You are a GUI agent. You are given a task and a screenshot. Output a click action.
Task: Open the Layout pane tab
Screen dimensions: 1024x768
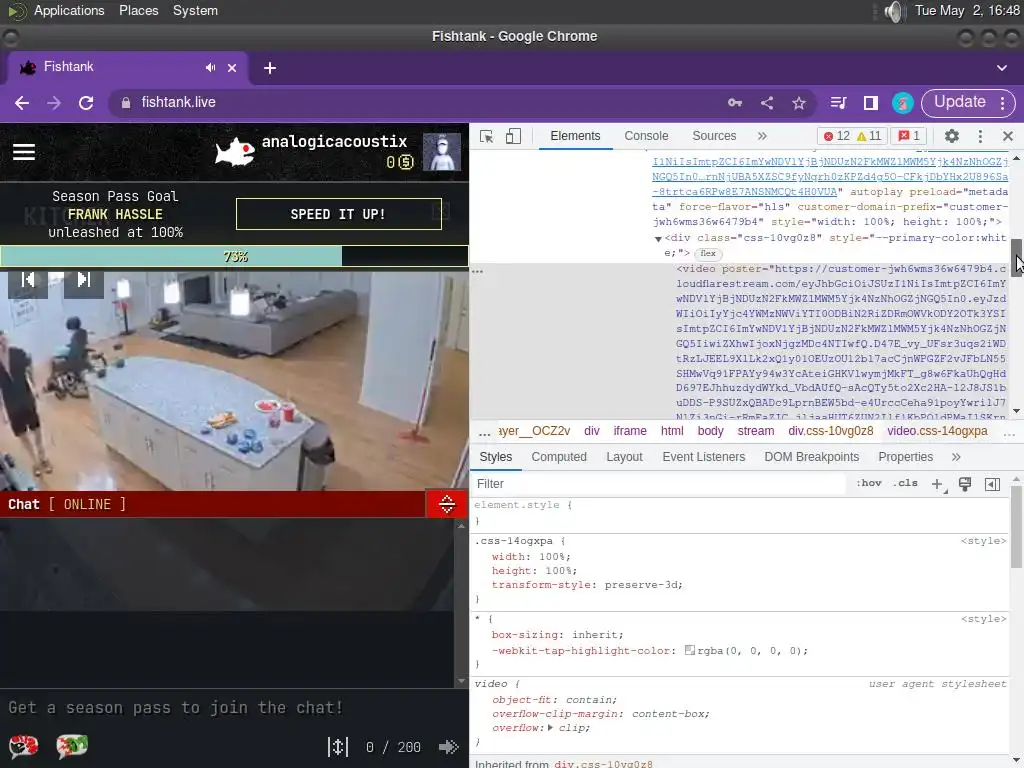click(624, 457)
